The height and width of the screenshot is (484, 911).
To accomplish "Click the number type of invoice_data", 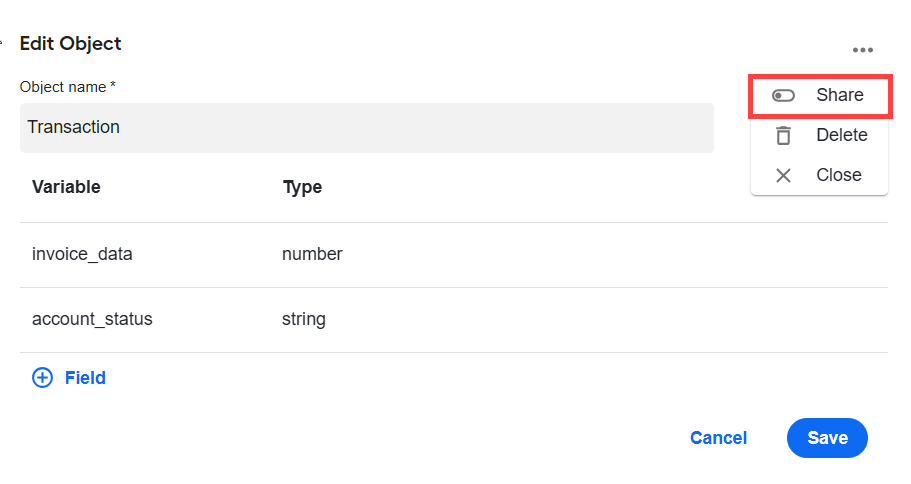I will (x=312, y=254).
